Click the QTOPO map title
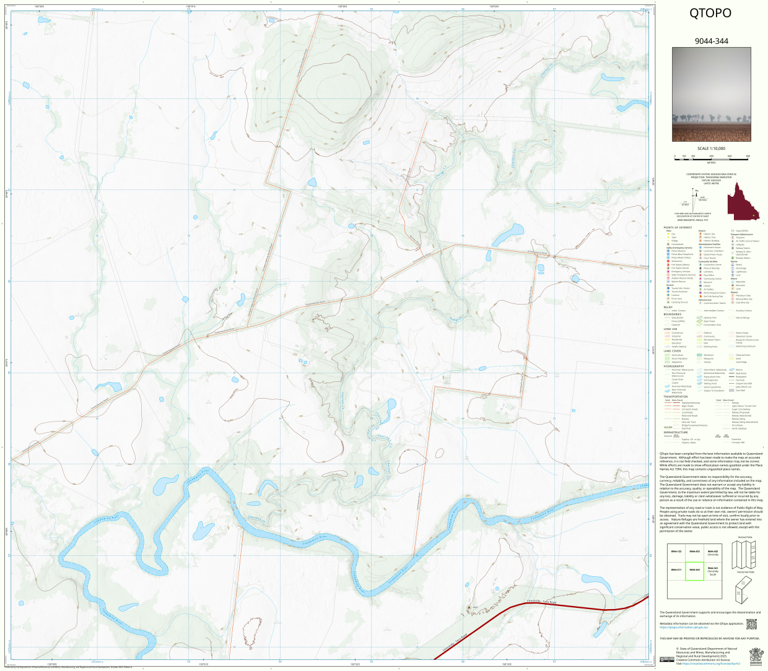 pyautogui.click(x=710, y=13)
